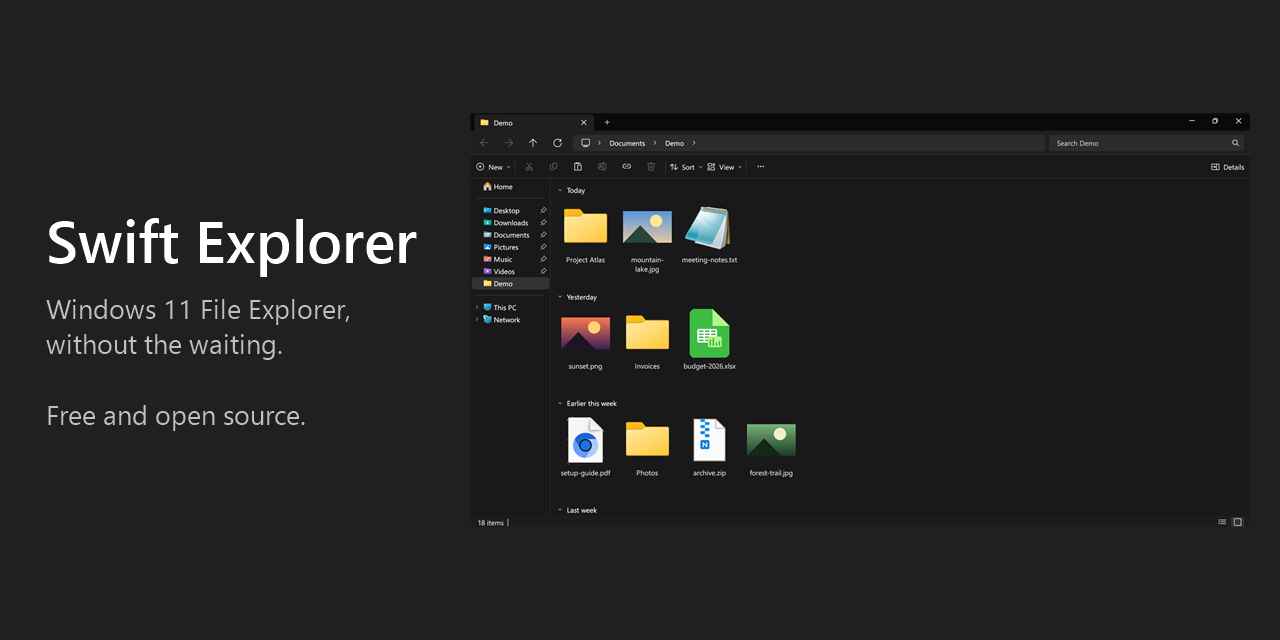Select the meeting-notes.txt file

pos(709,236)
